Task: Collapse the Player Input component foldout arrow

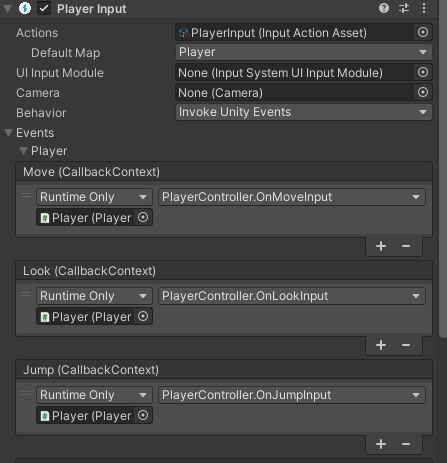Action: coord(7,9)
